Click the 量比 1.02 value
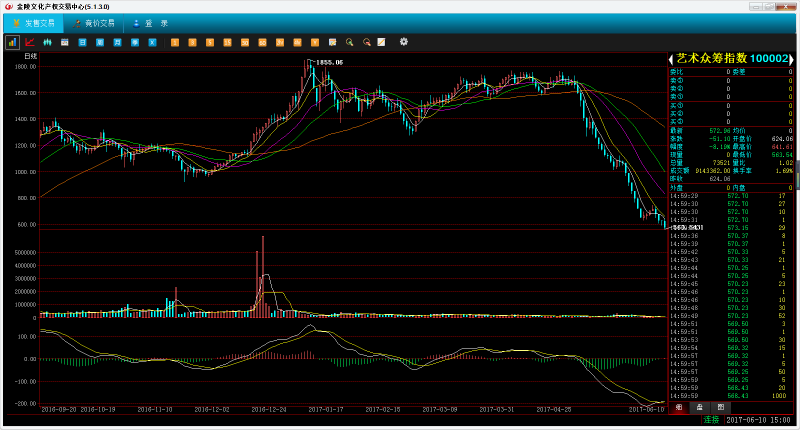This screenshot has width=800, height=430. (786, 163)
